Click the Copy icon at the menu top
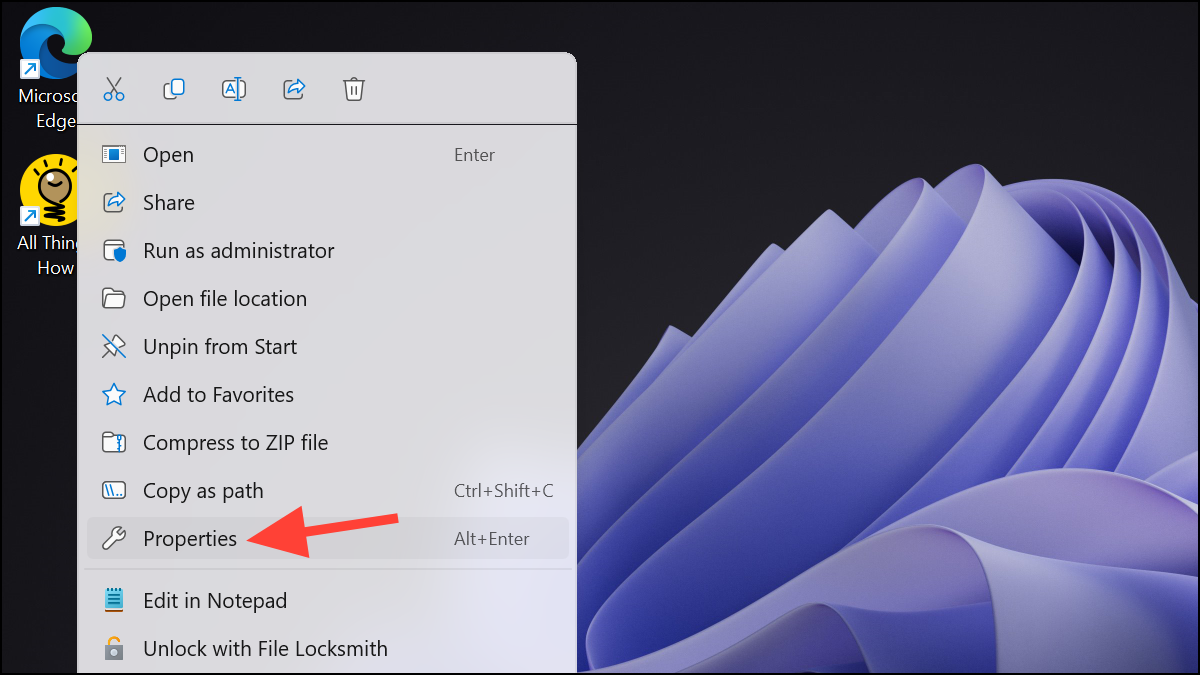The height and width of the screenshot is (675, 1200). click(x=174, y=89)
